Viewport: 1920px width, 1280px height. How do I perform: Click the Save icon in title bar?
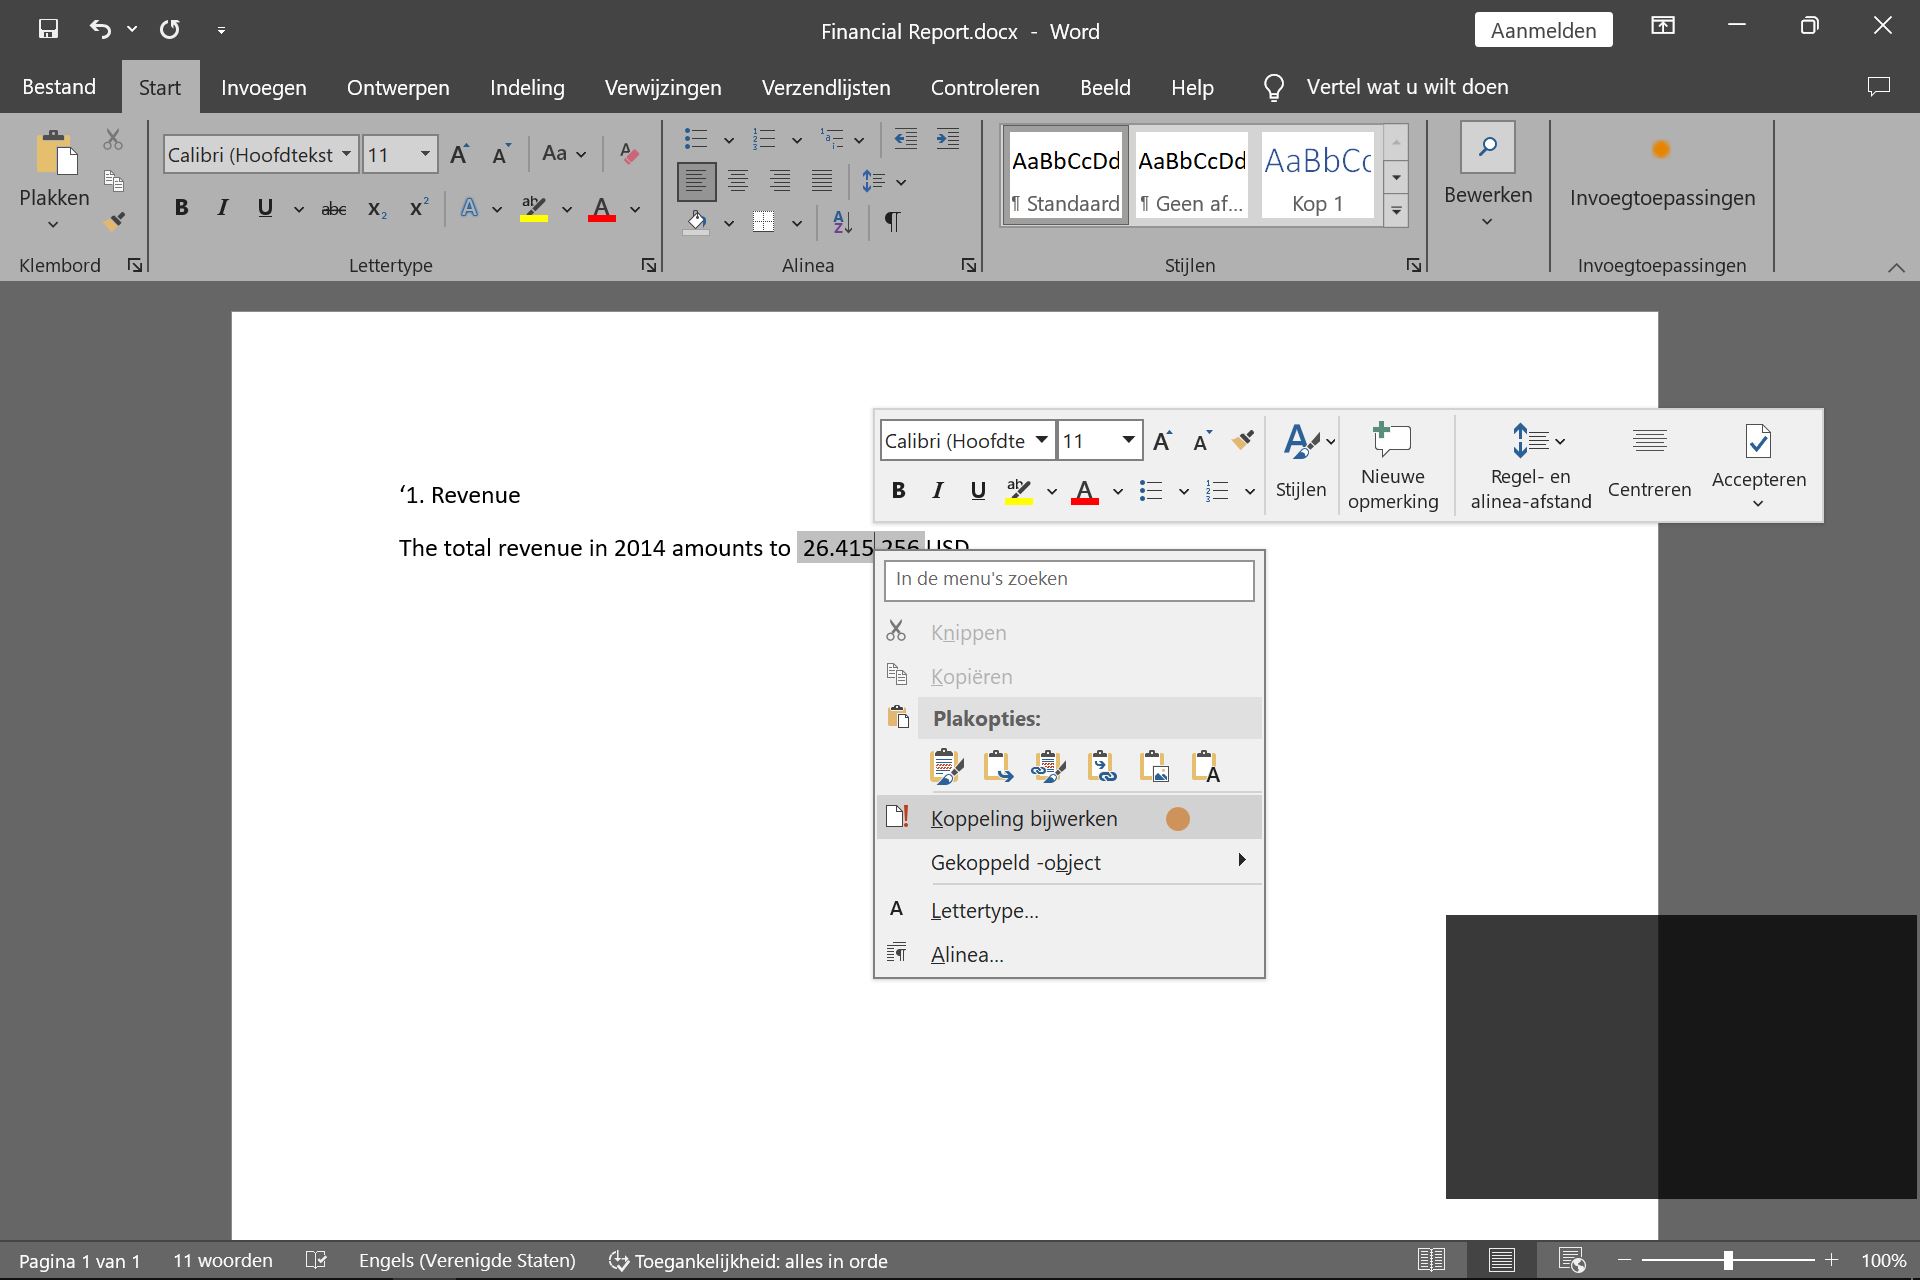48,29
